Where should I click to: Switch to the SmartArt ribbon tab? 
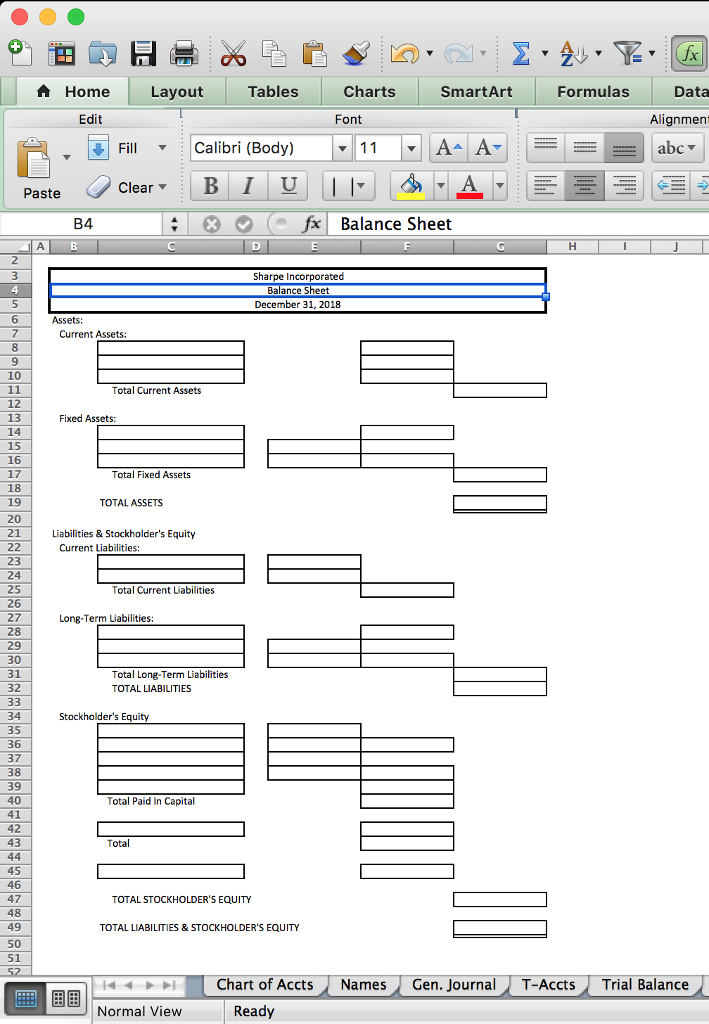point(476,91)
